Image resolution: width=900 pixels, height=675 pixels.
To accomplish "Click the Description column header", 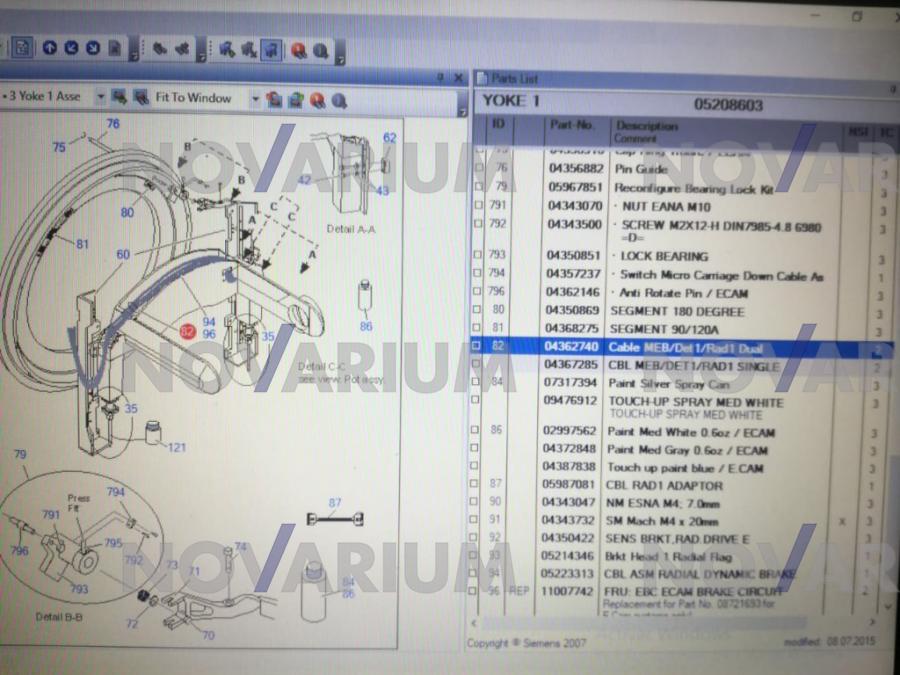I will coord(646,127).
